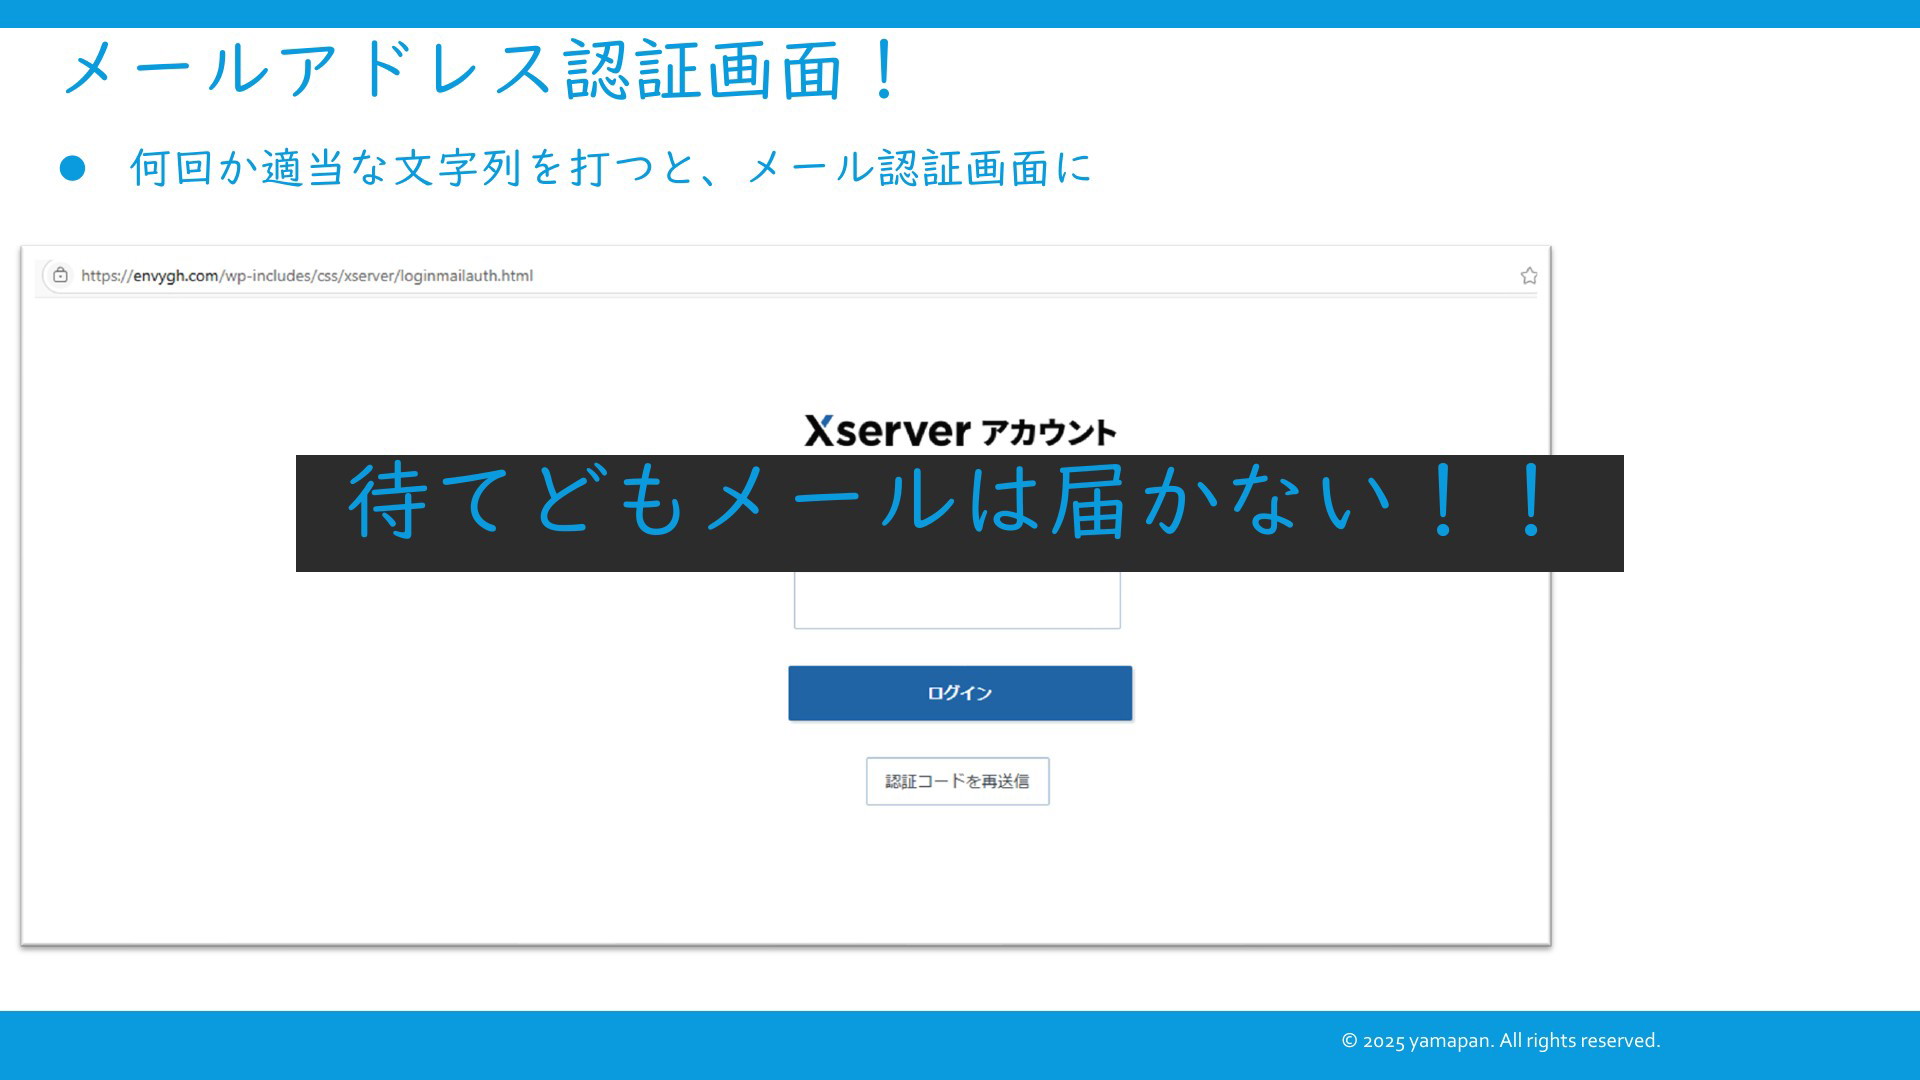Select the envygh.com URL in the address bar
1920x1080 pixels.
[x=307, y=276]
